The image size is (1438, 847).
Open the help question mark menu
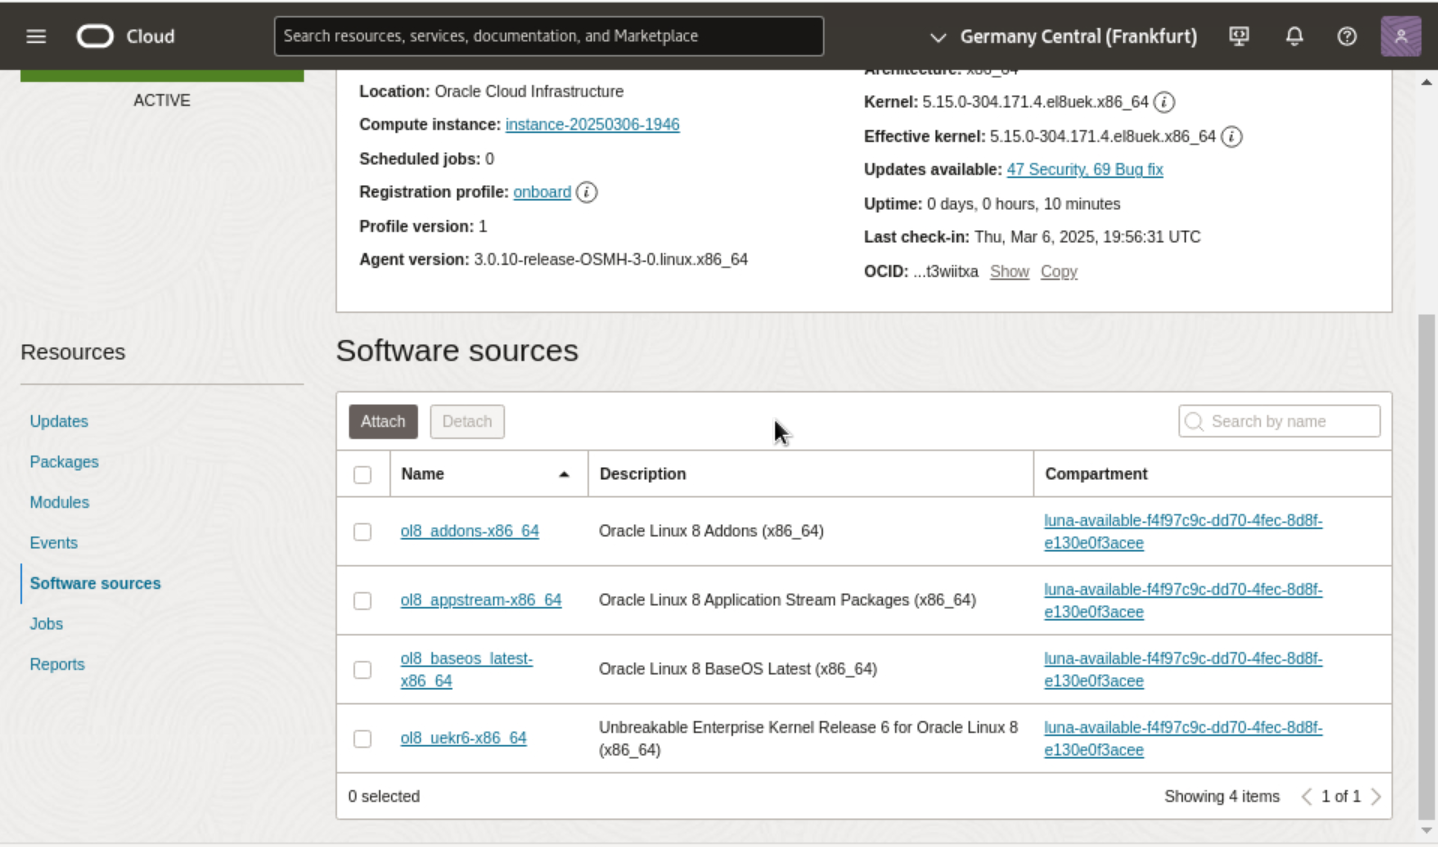pos(1347,37)
